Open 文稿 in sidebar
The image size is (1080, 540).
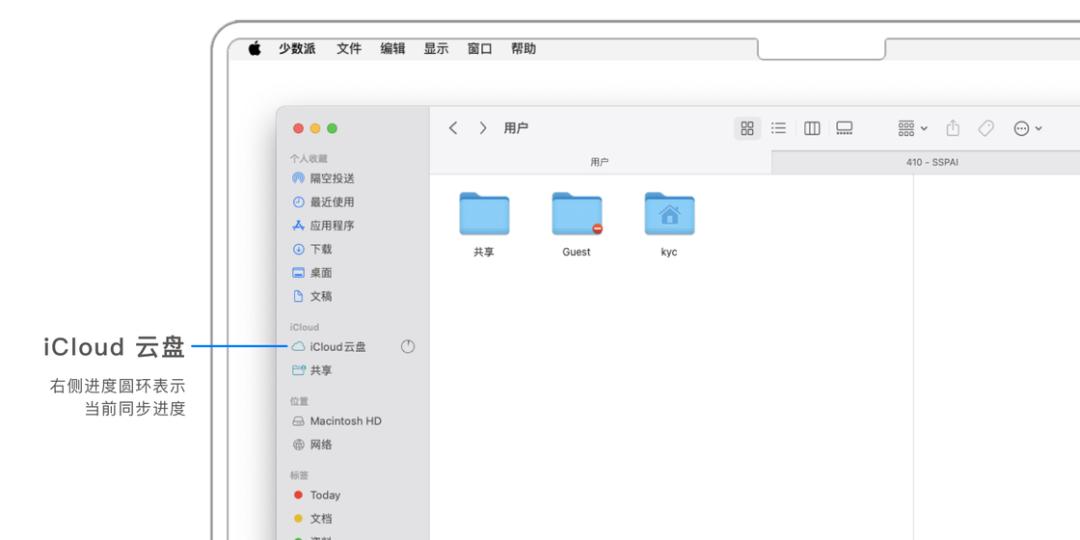(x=312, y=296)
